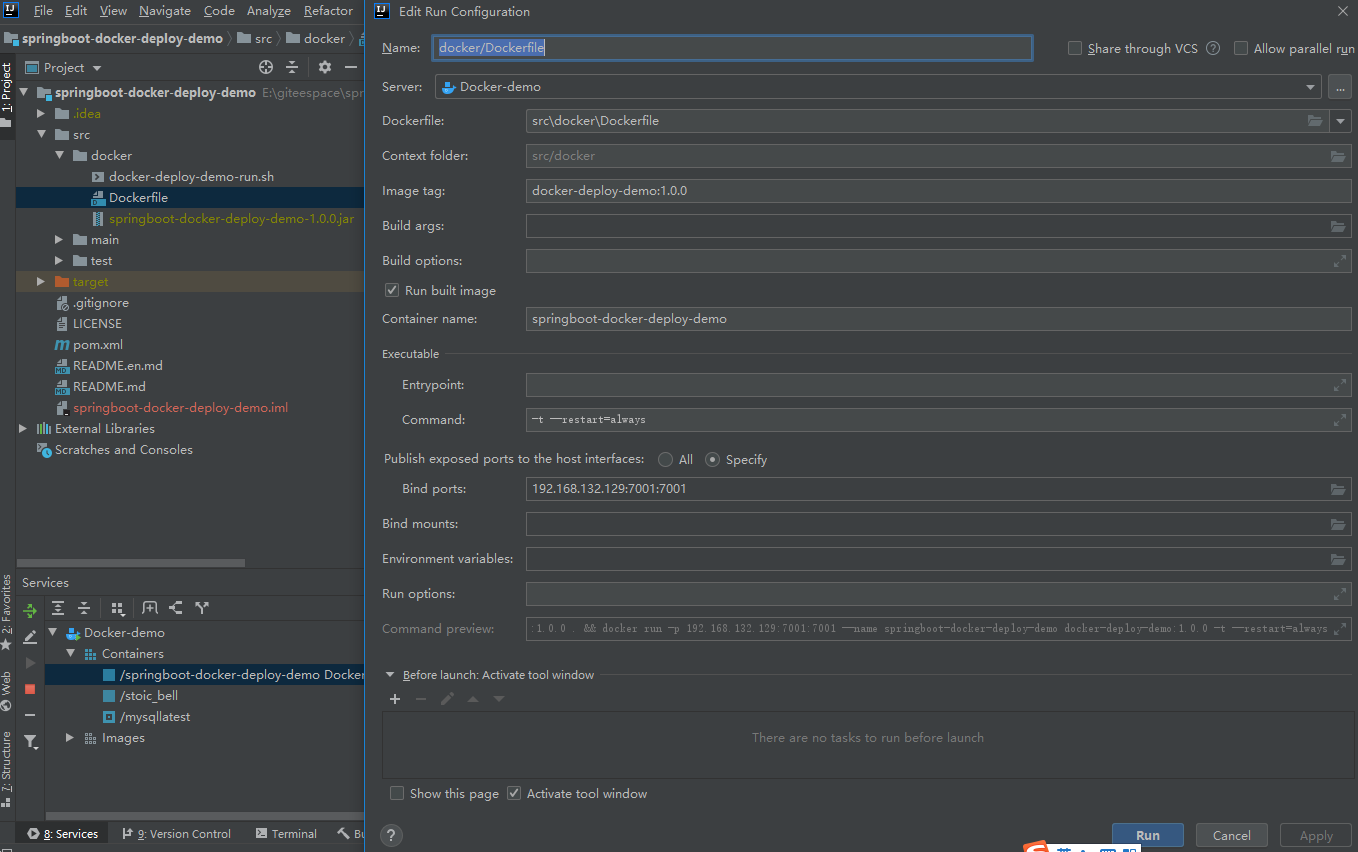
Task: Check the Show this page checkbox
Action: pos(397,793)
